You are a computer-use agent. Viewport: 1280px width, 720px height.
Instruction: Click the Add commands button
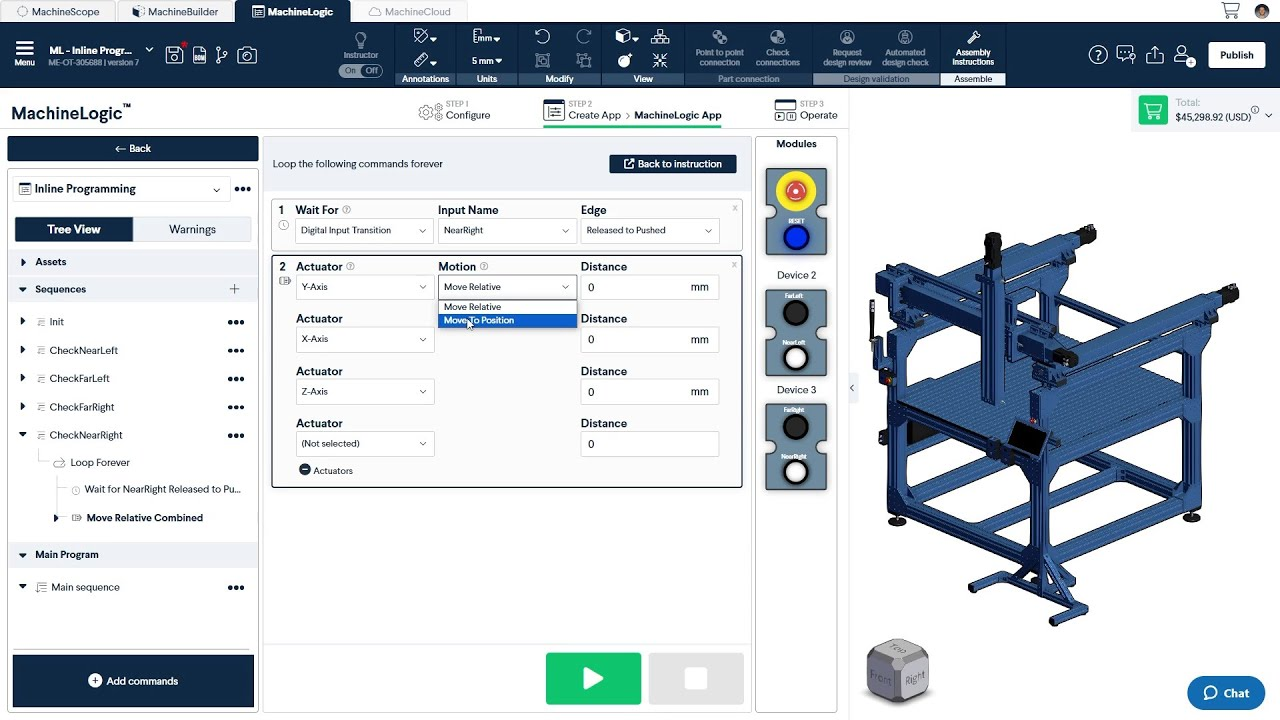tap(133, 681)
